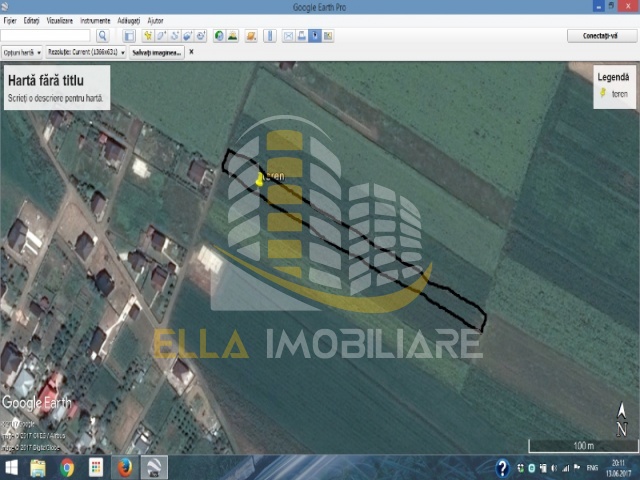
Task: Show historical imagery clock icon
Action: point(219,36)
